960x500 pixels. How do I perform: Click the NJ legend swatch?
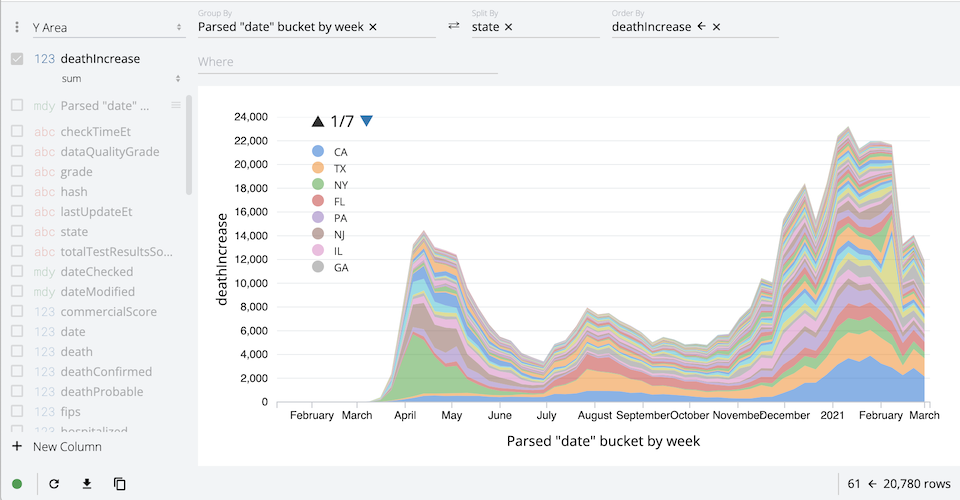[x=318, y=234]
